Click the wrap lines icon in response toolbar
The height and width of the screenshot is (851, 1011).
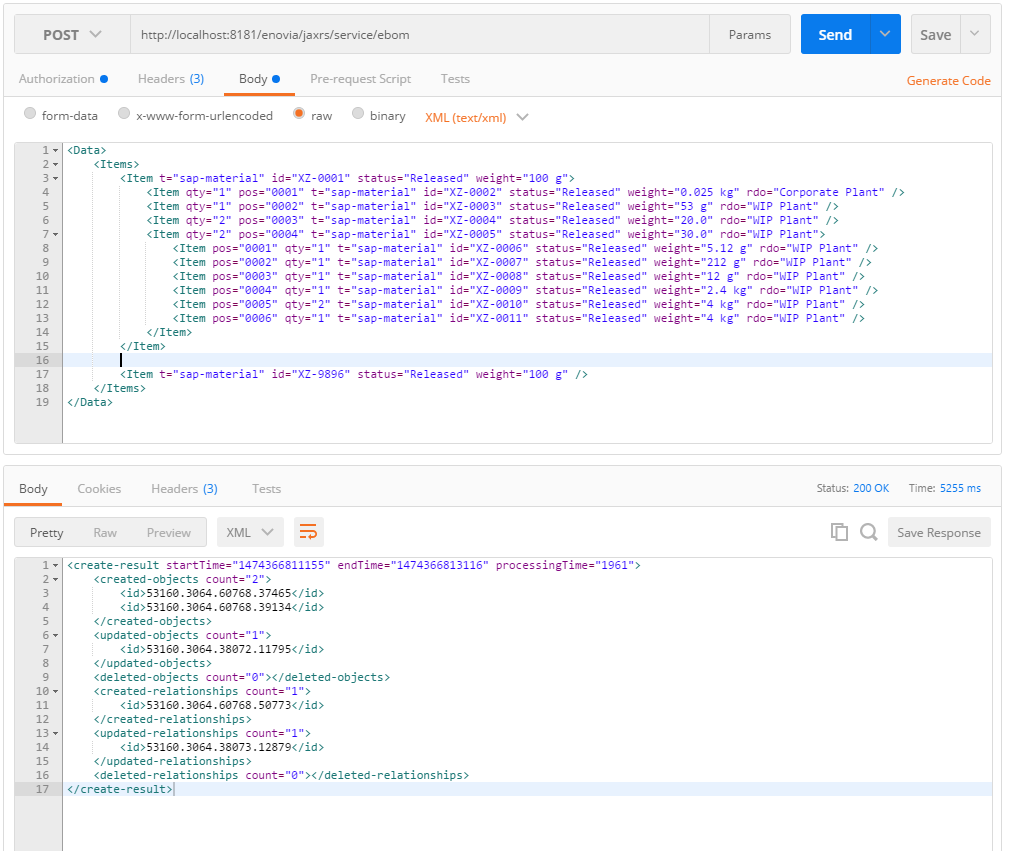309,532
